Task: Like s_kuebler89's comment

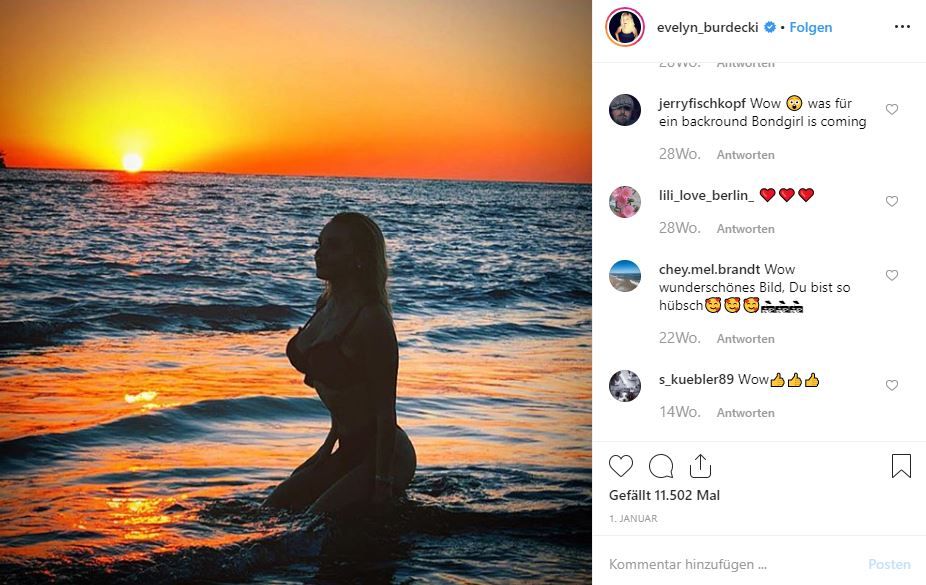Action: pos(892,385)
